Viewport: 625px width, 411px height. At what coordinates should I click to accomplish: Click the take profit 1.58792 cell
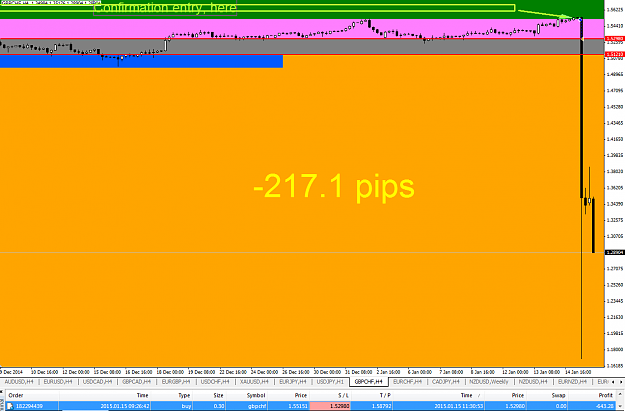(x=381, y=406)
